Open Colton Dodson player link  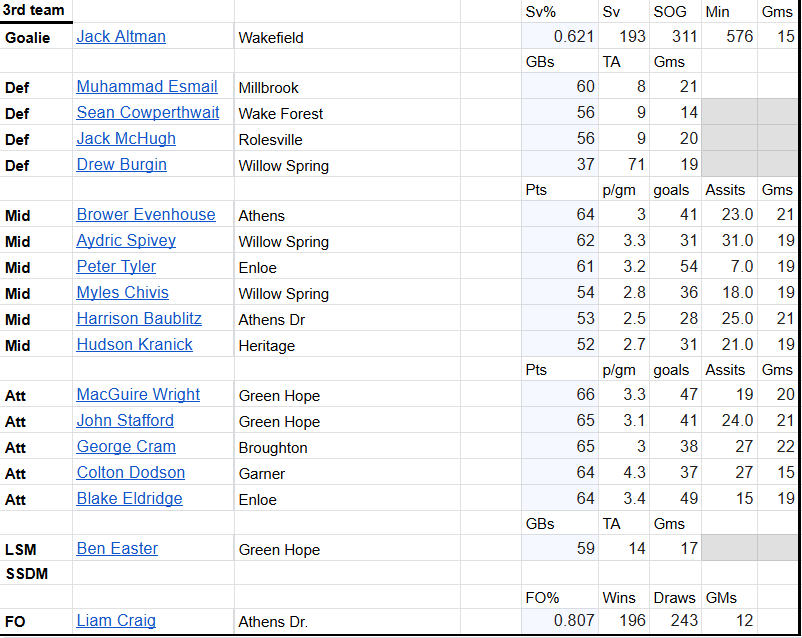[130, 473]
